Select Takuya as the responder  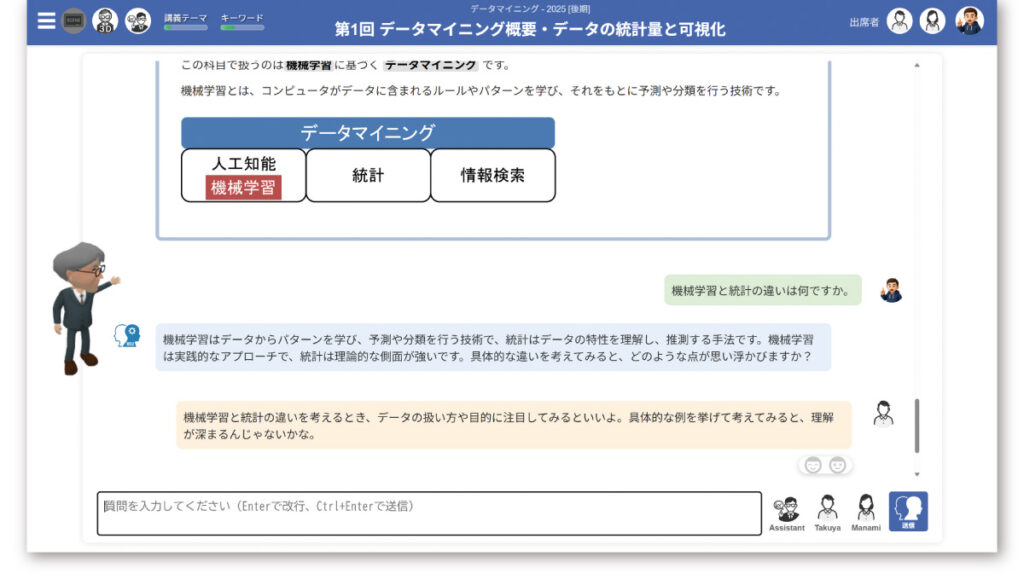827,509
